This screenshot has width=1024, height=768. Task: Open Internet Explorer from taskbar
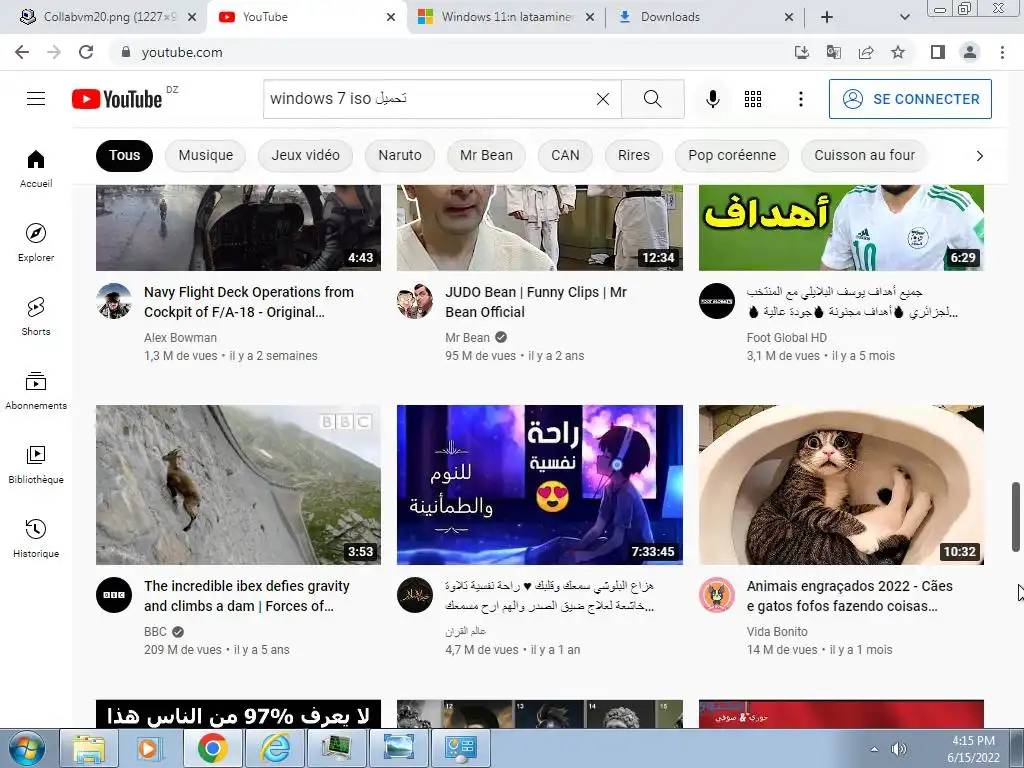coord(275,748)
